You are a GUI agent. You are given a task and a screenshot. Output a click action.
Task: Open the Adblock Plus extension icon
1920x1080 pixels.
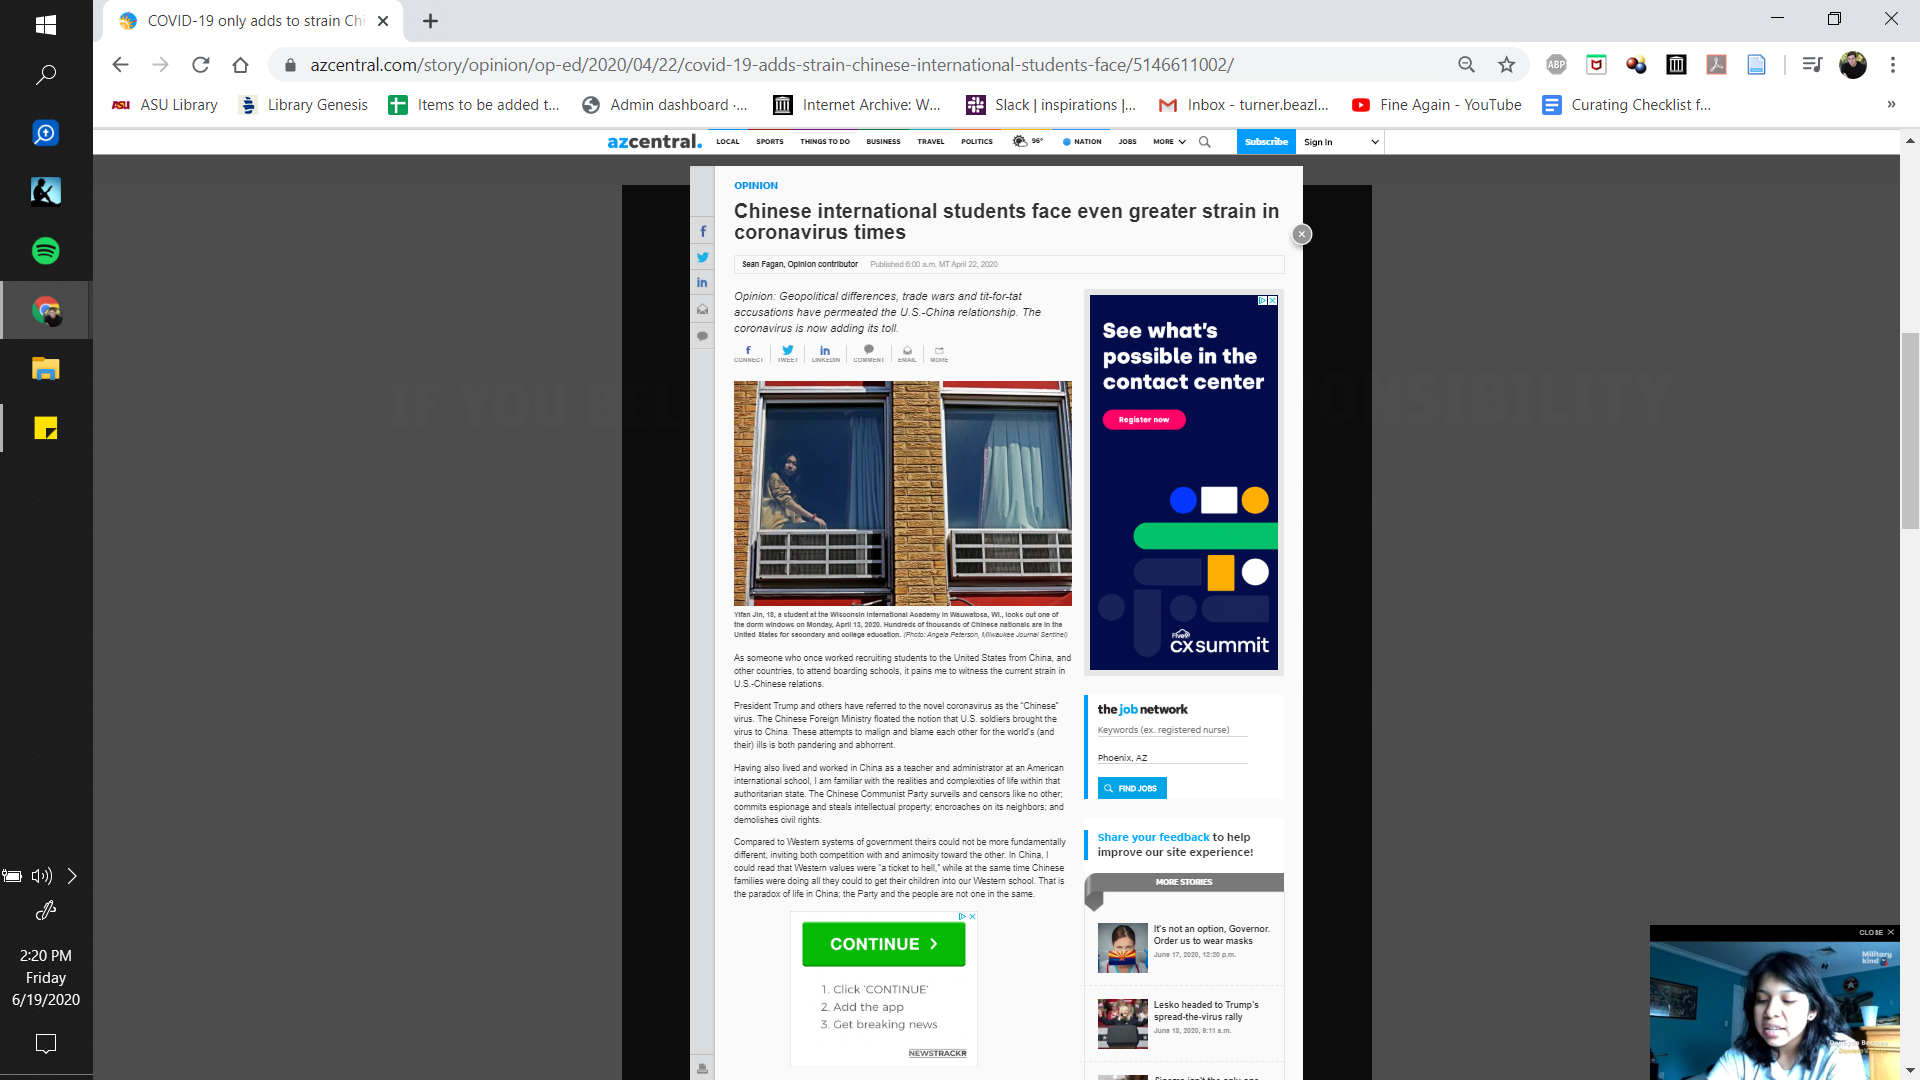[1556, 65]
